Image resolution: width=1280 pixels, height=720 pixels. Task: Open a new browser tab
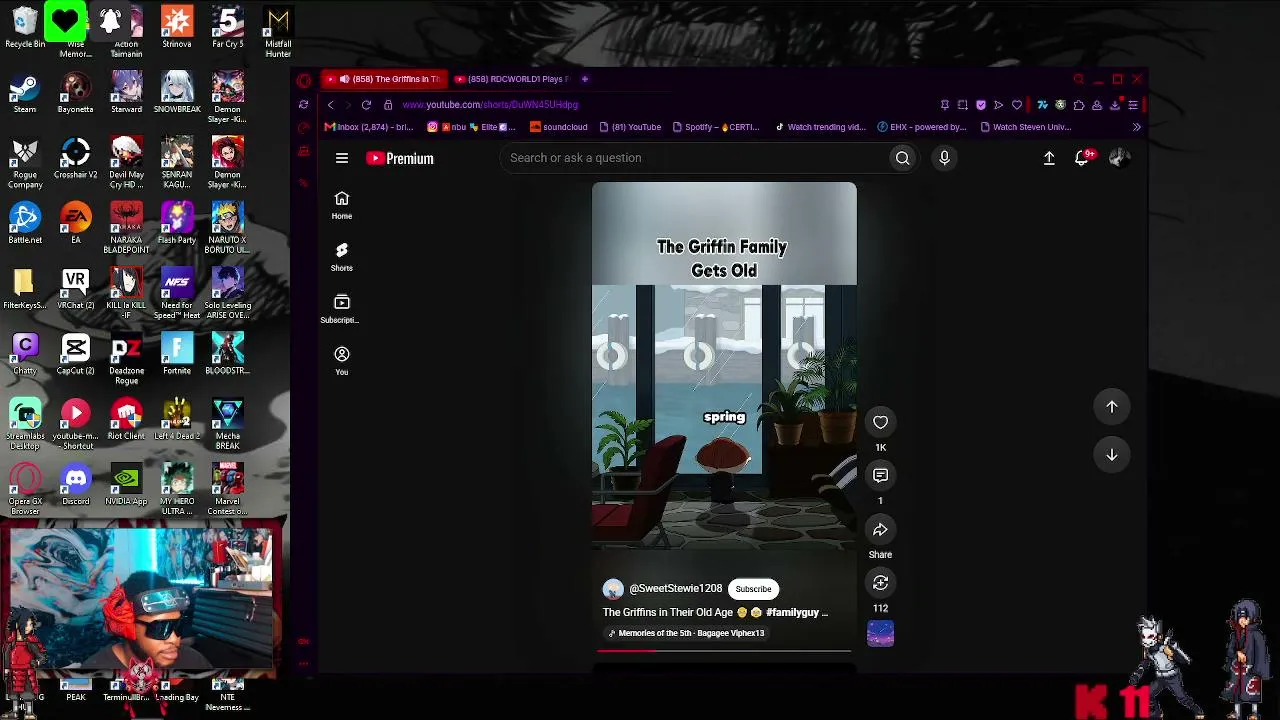click(585, 79)
